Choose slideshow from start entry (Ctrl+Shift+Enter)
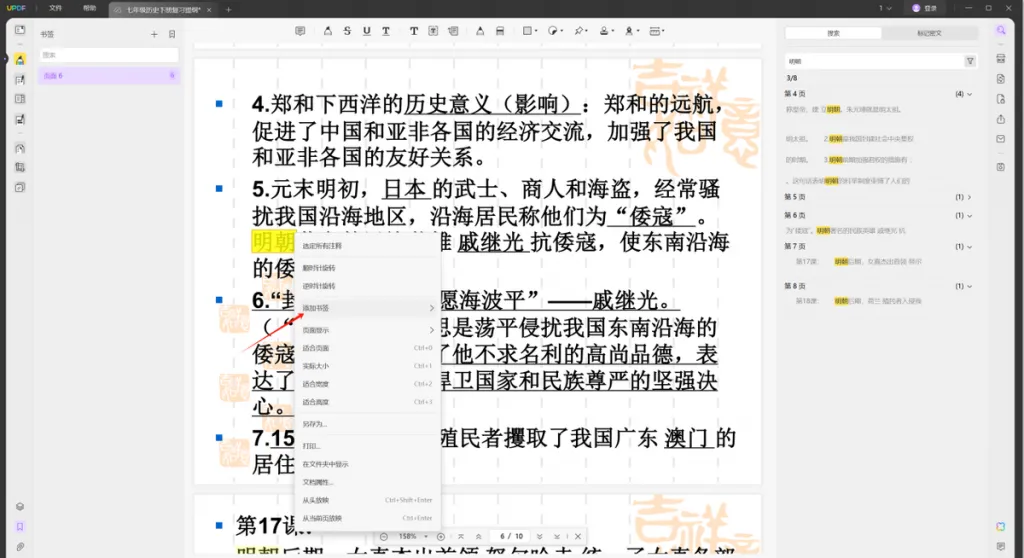This screenshot has height=558, width=1024. (368, 500)
